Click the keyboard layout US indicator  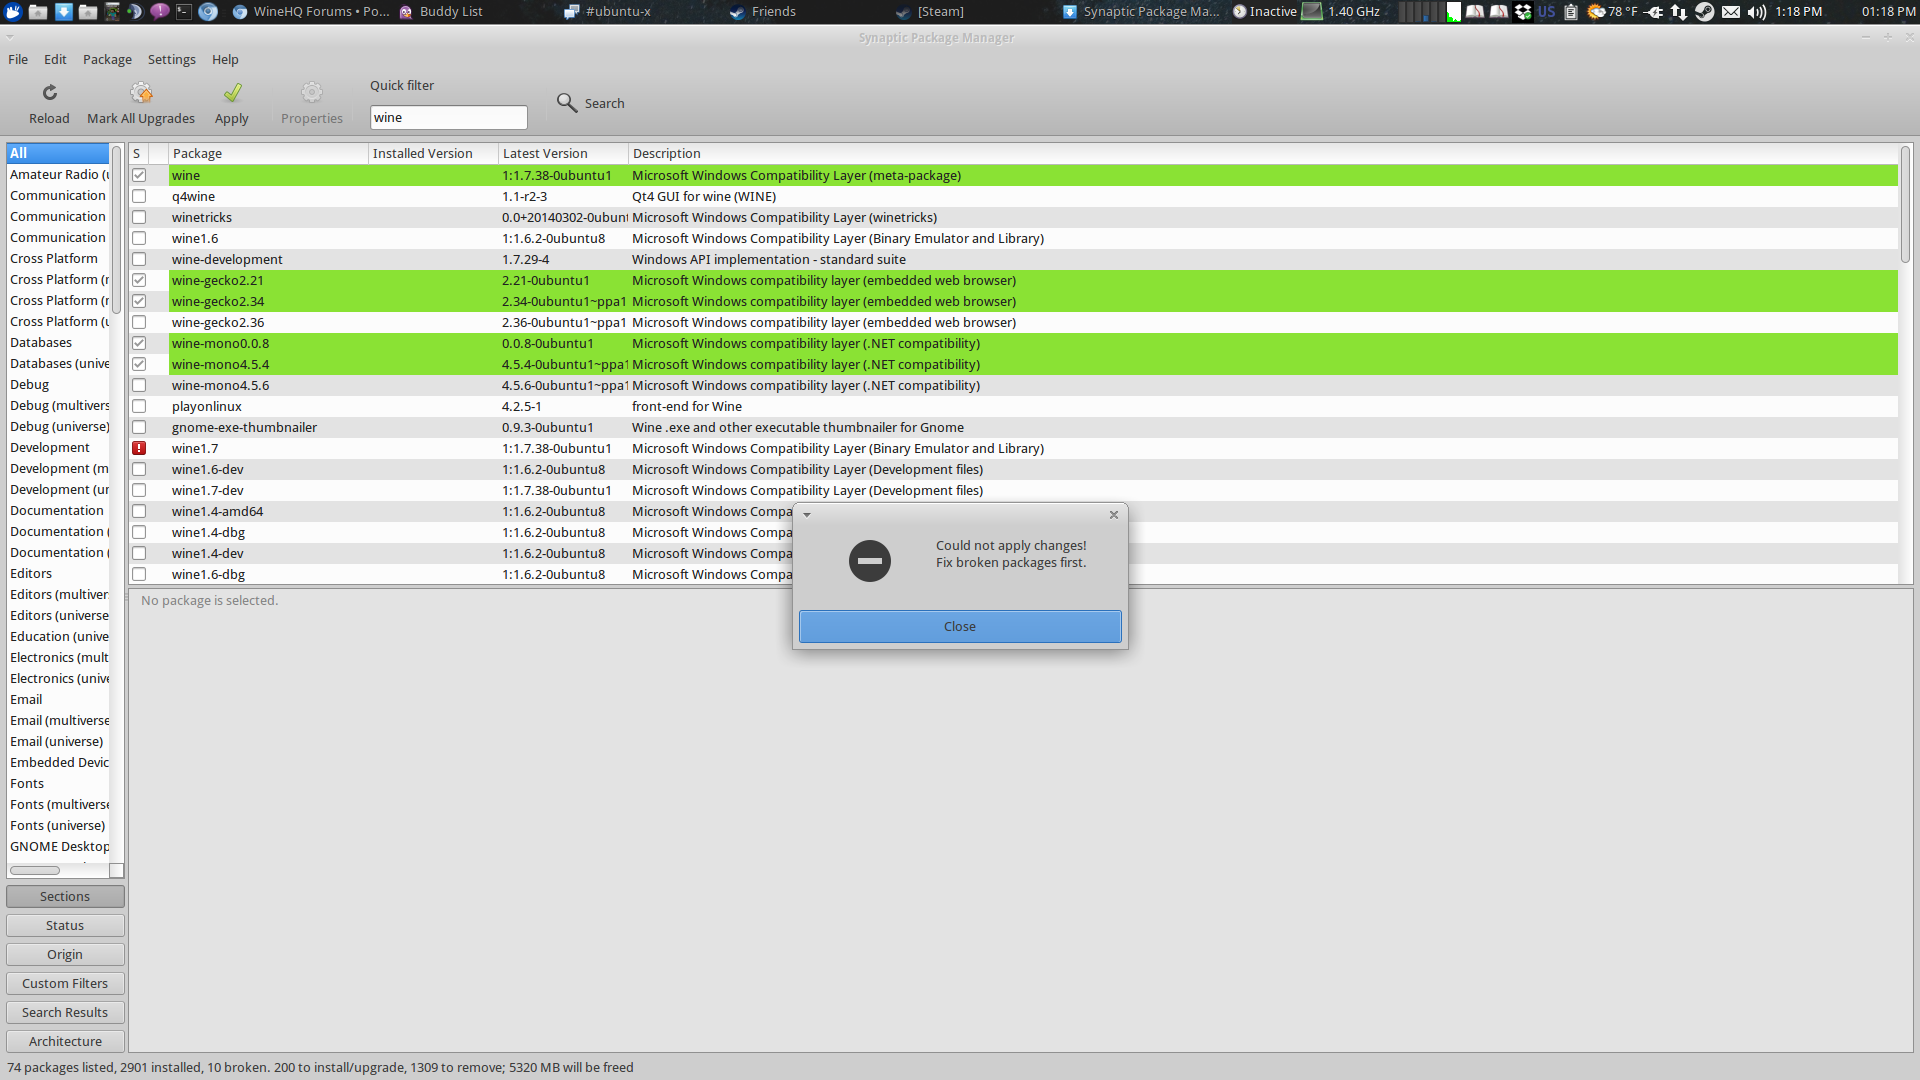tap(1547, 12)
